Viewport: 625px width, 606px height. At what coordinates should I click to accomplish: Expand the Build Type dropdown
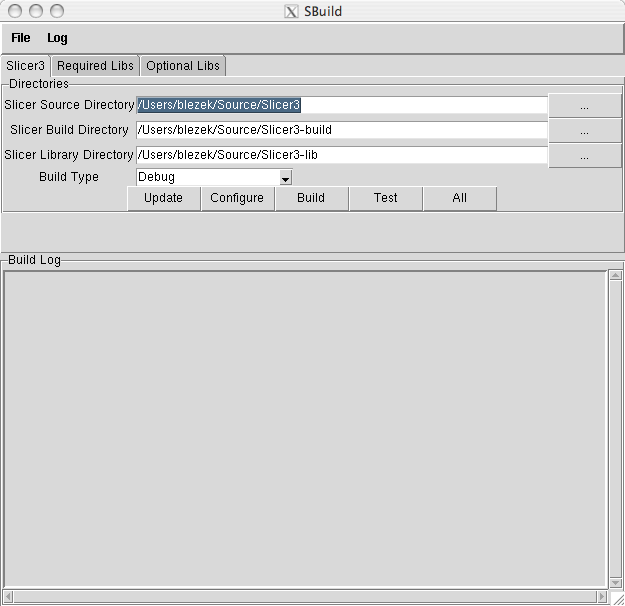(285, 178)
